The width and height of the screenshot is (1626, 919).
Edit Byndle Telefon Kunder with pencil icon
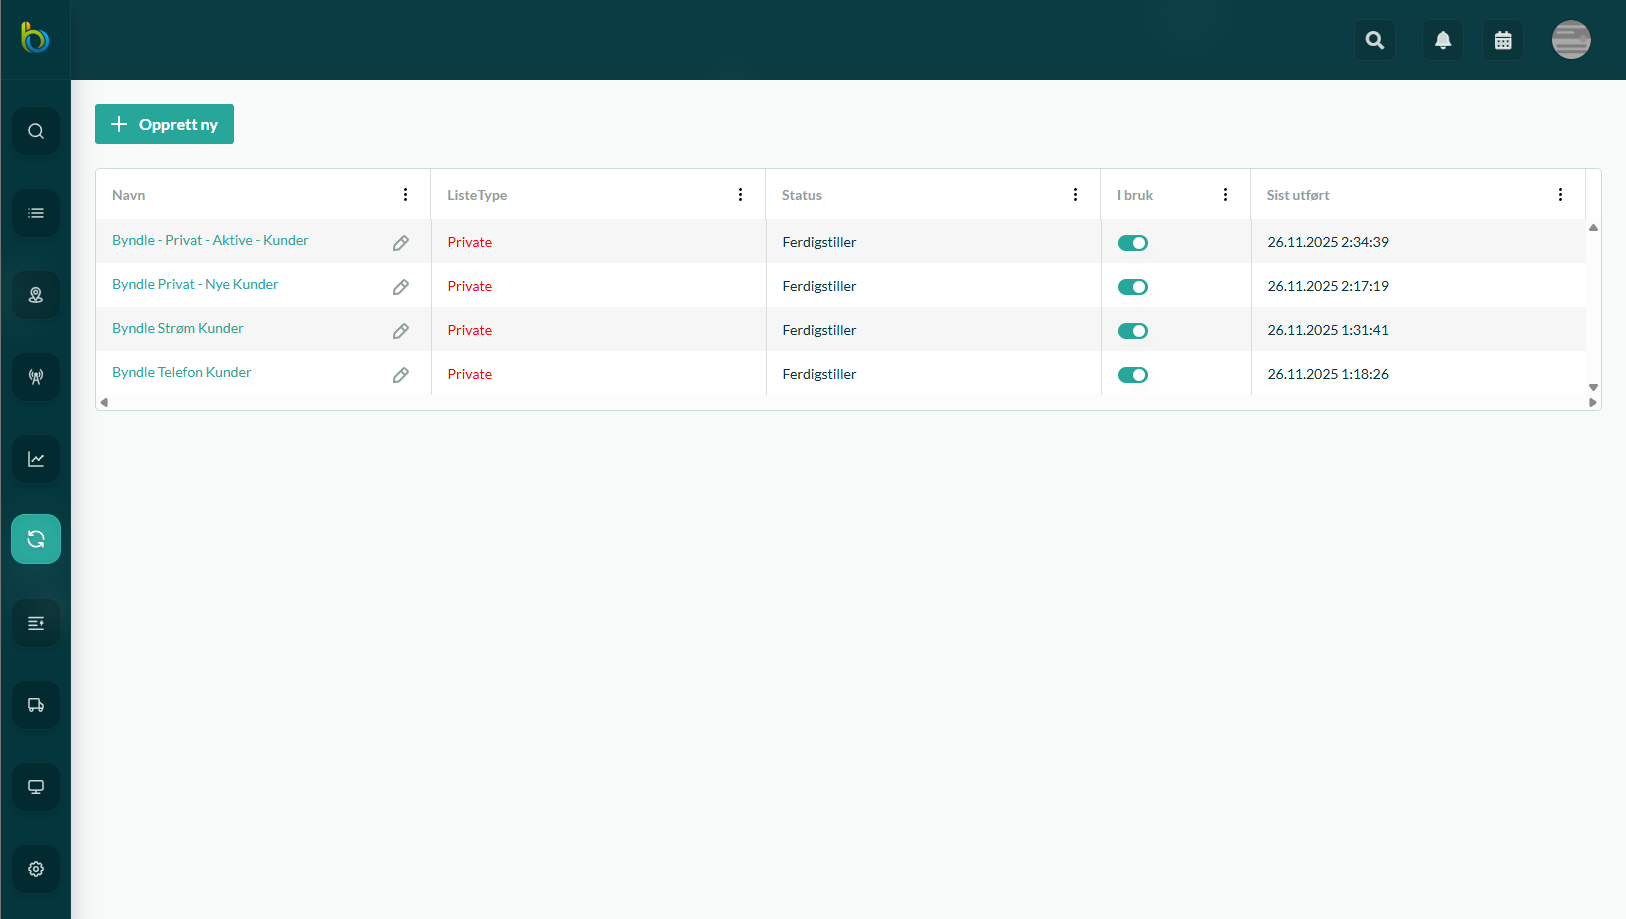click(x=401, y=375)
